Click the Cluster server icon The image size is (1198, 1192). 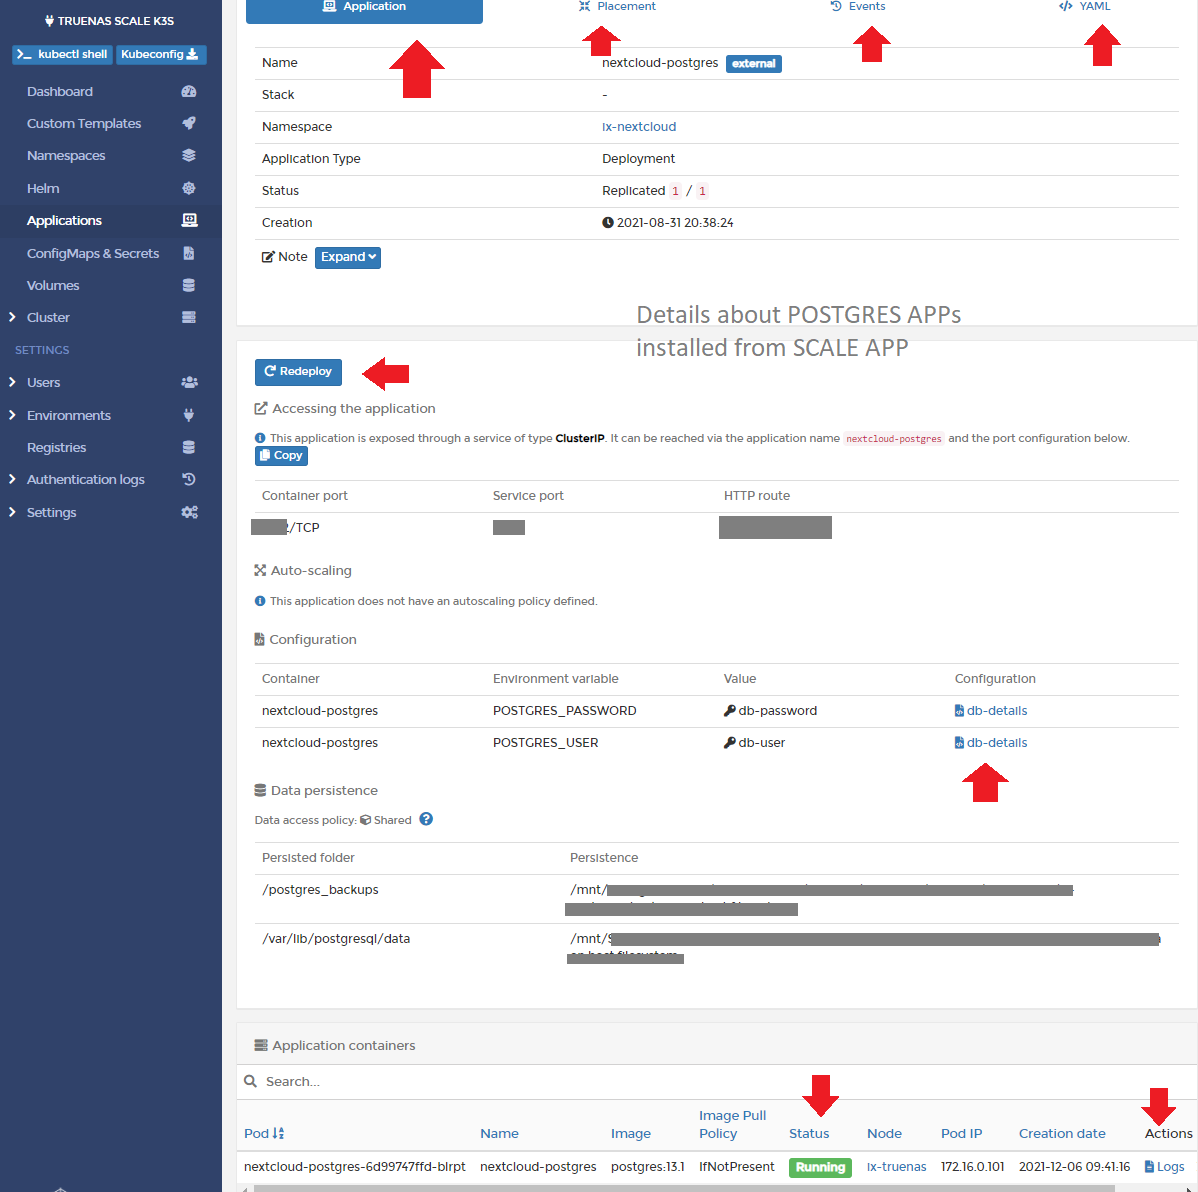coord(189,317)
